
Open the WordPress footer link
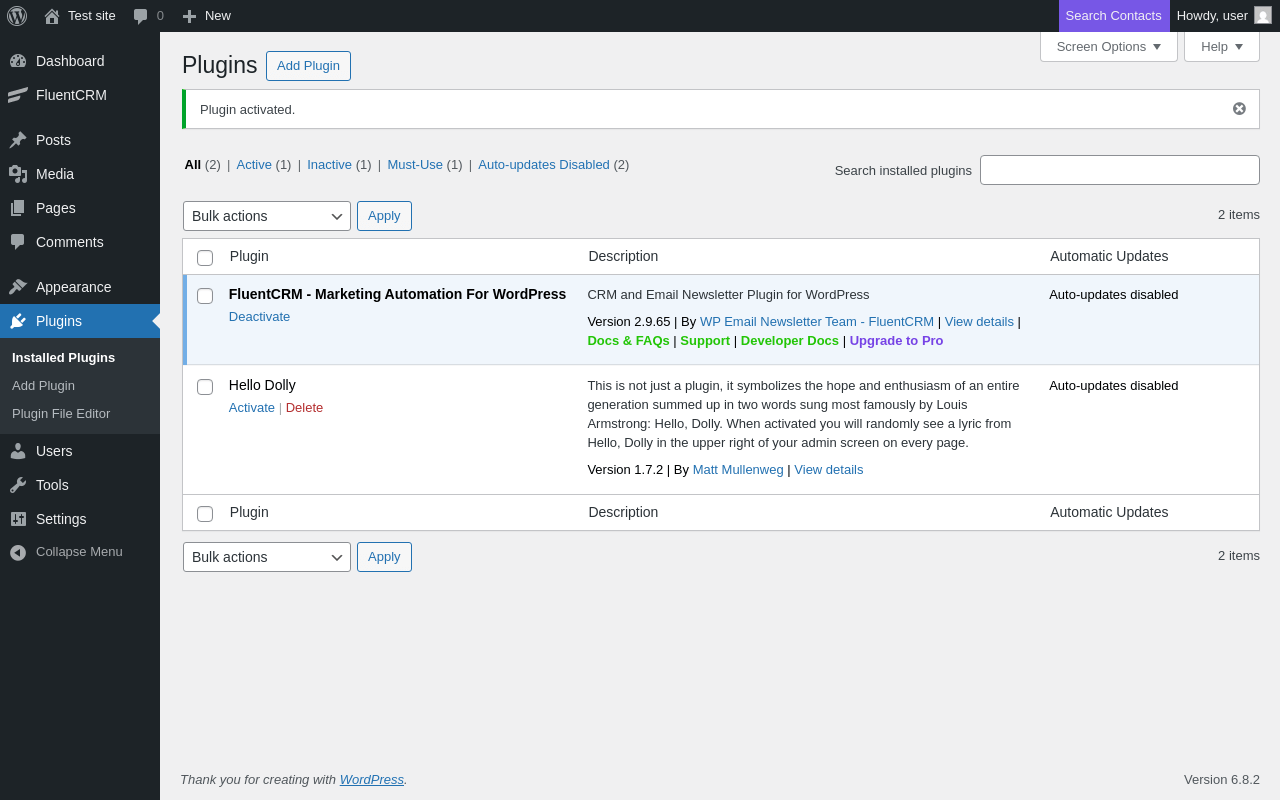[x=372, y=780]
